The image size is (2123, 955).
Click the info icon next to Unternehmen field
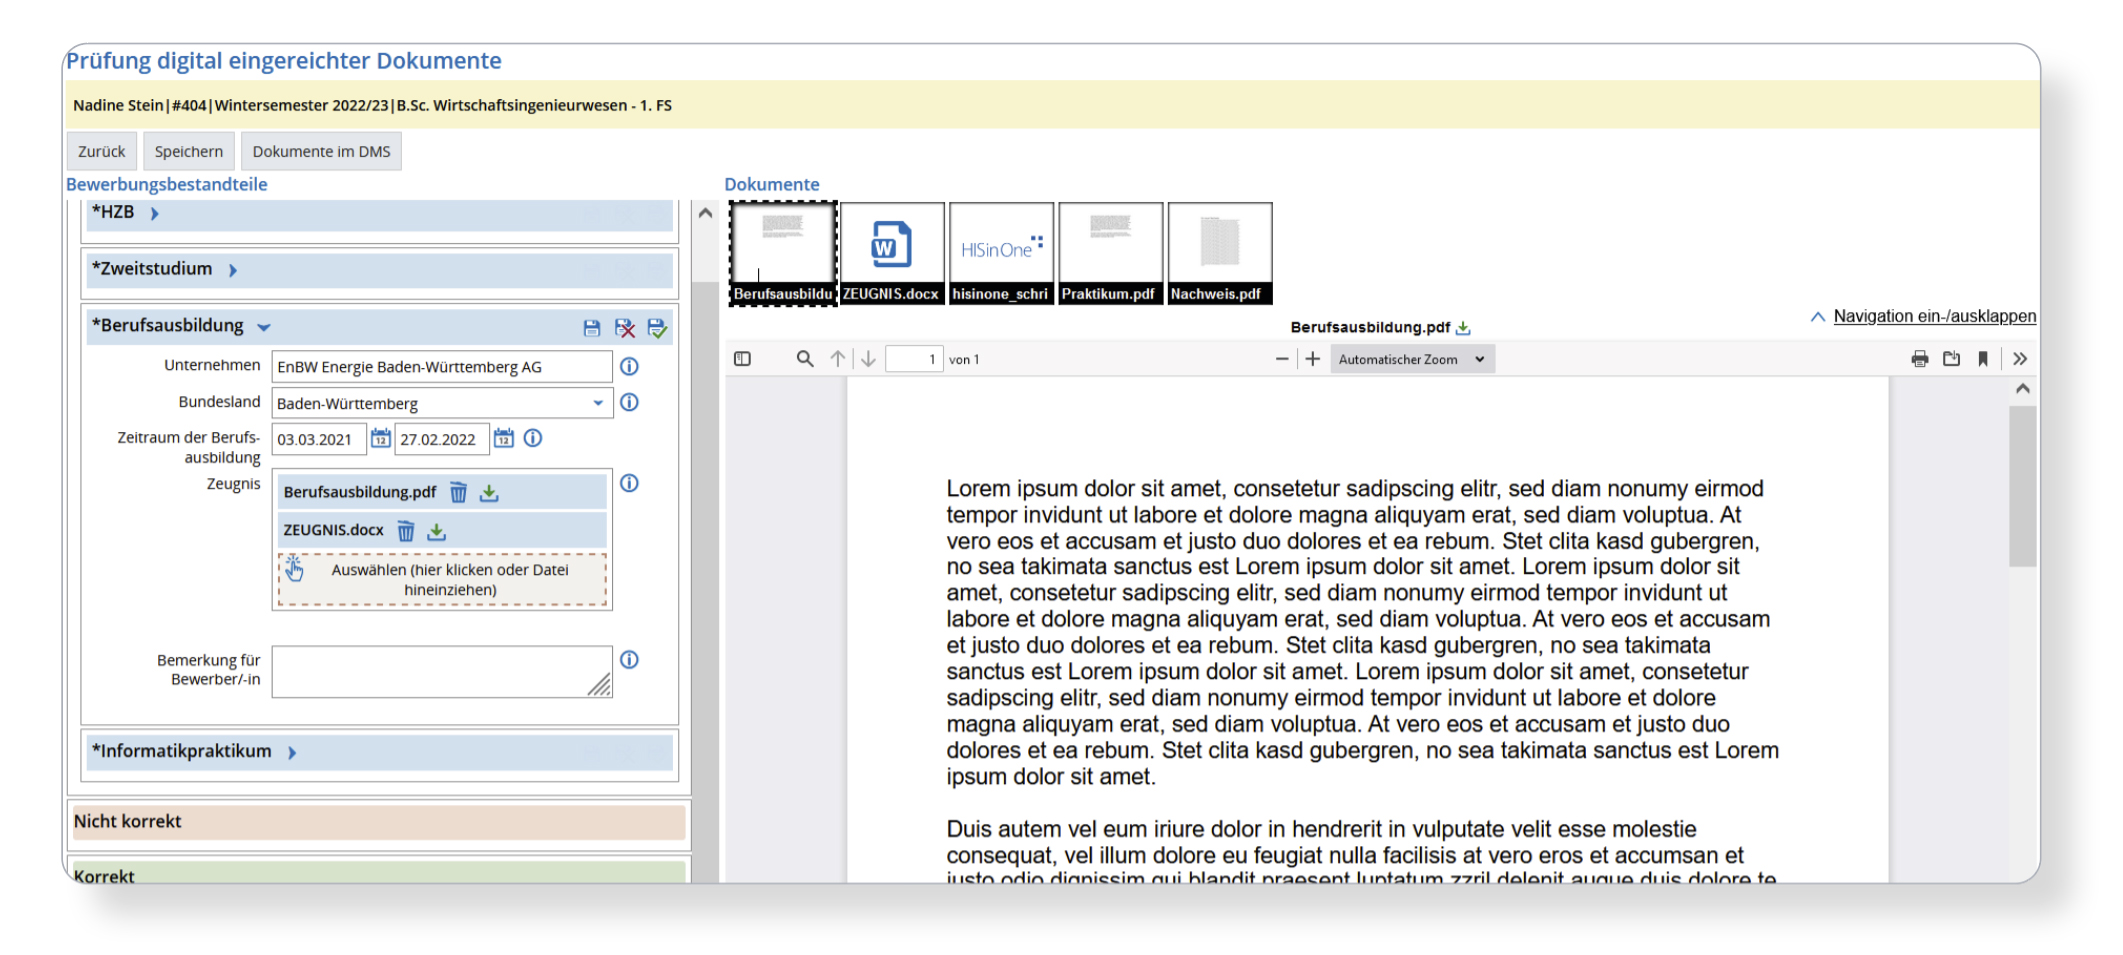[x=629, y=366]
